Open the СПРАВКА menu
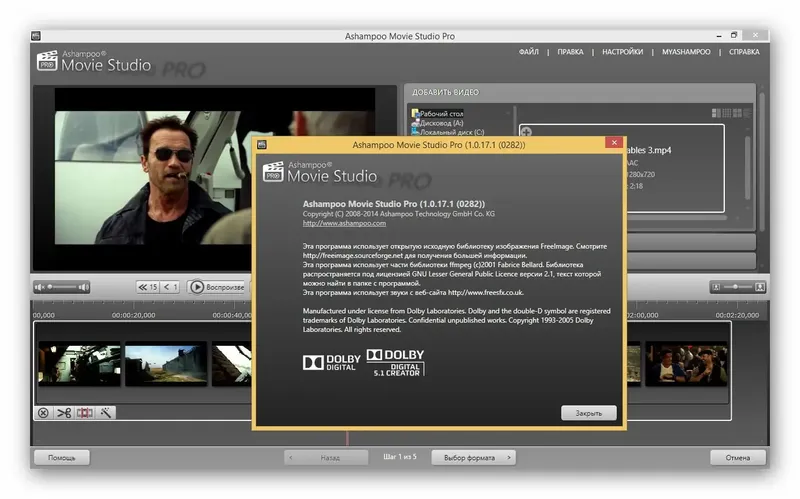Screen dimensions: 800x499 744,52
